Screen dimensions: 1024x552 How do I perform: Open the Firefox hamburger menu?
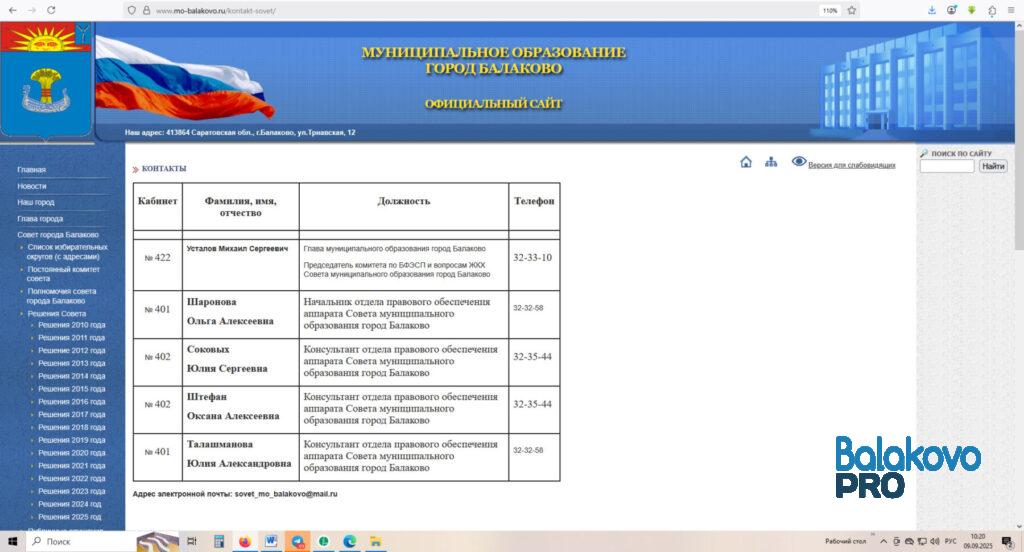1011,10
